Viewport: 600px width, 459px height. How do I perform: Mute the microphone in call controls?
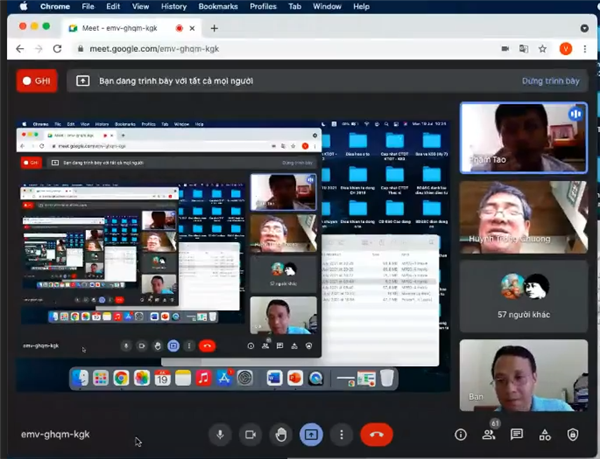click(220, 434)
